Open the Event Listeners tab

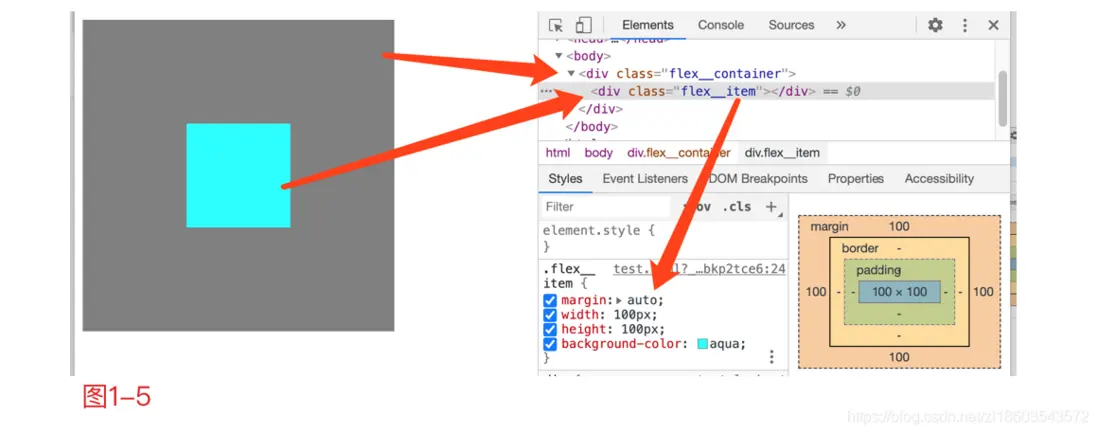(x=645, y=179)
